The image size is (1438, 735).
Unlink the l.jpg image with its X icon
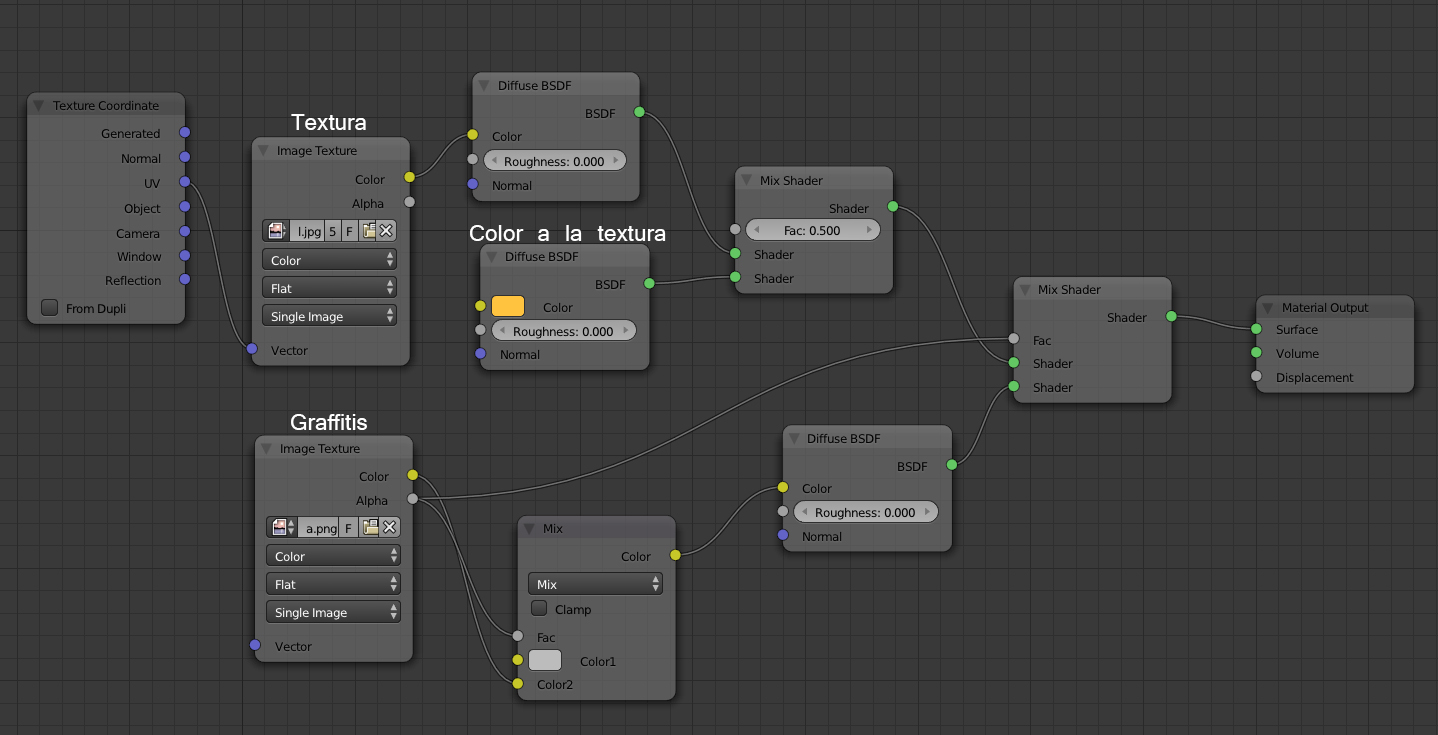[x=386, y=231]
